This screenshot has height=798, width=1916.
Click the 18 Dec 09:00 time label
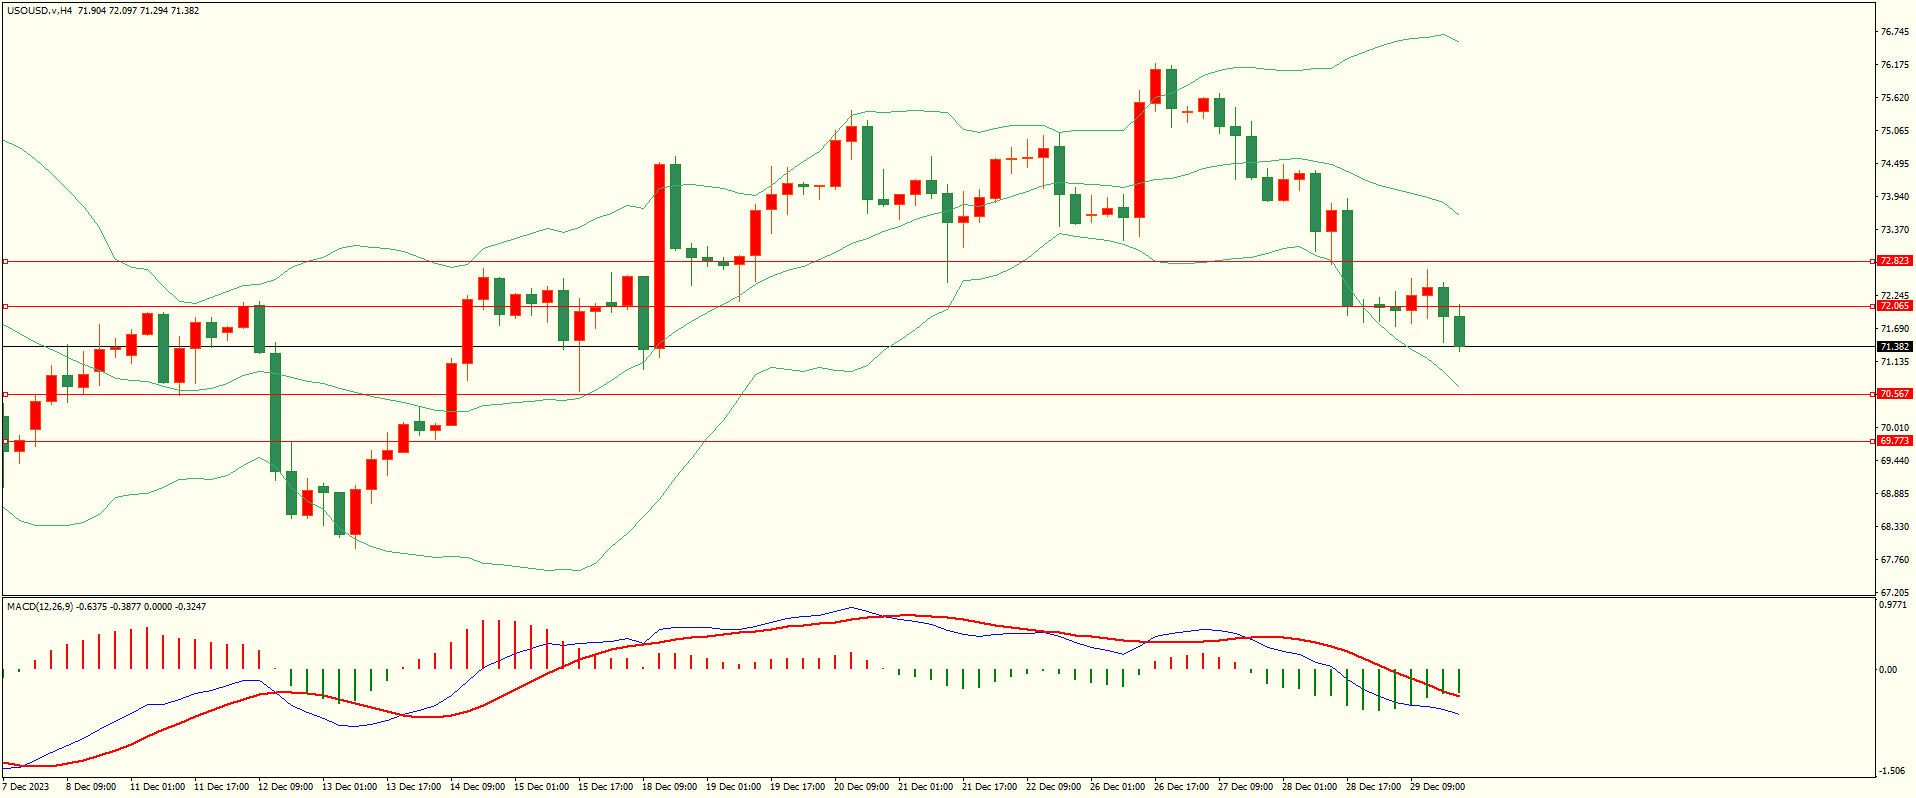pyautogui.click(x=669, y=787)
